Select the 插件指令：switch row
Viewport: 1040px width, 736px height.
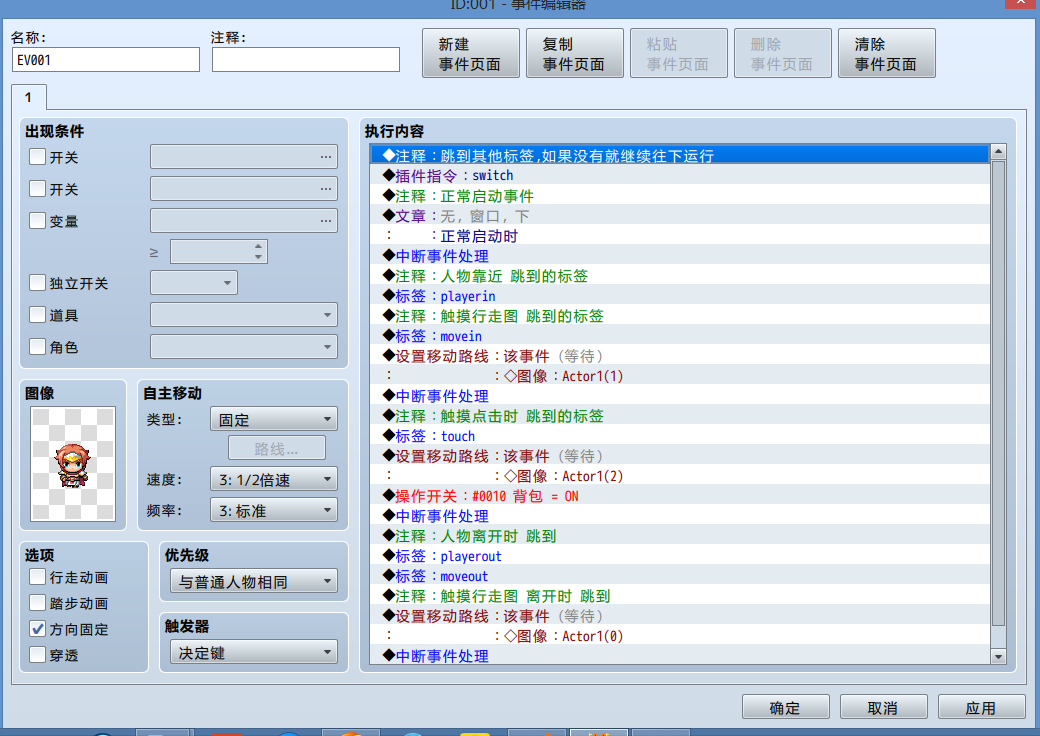(x=680, y=175)
